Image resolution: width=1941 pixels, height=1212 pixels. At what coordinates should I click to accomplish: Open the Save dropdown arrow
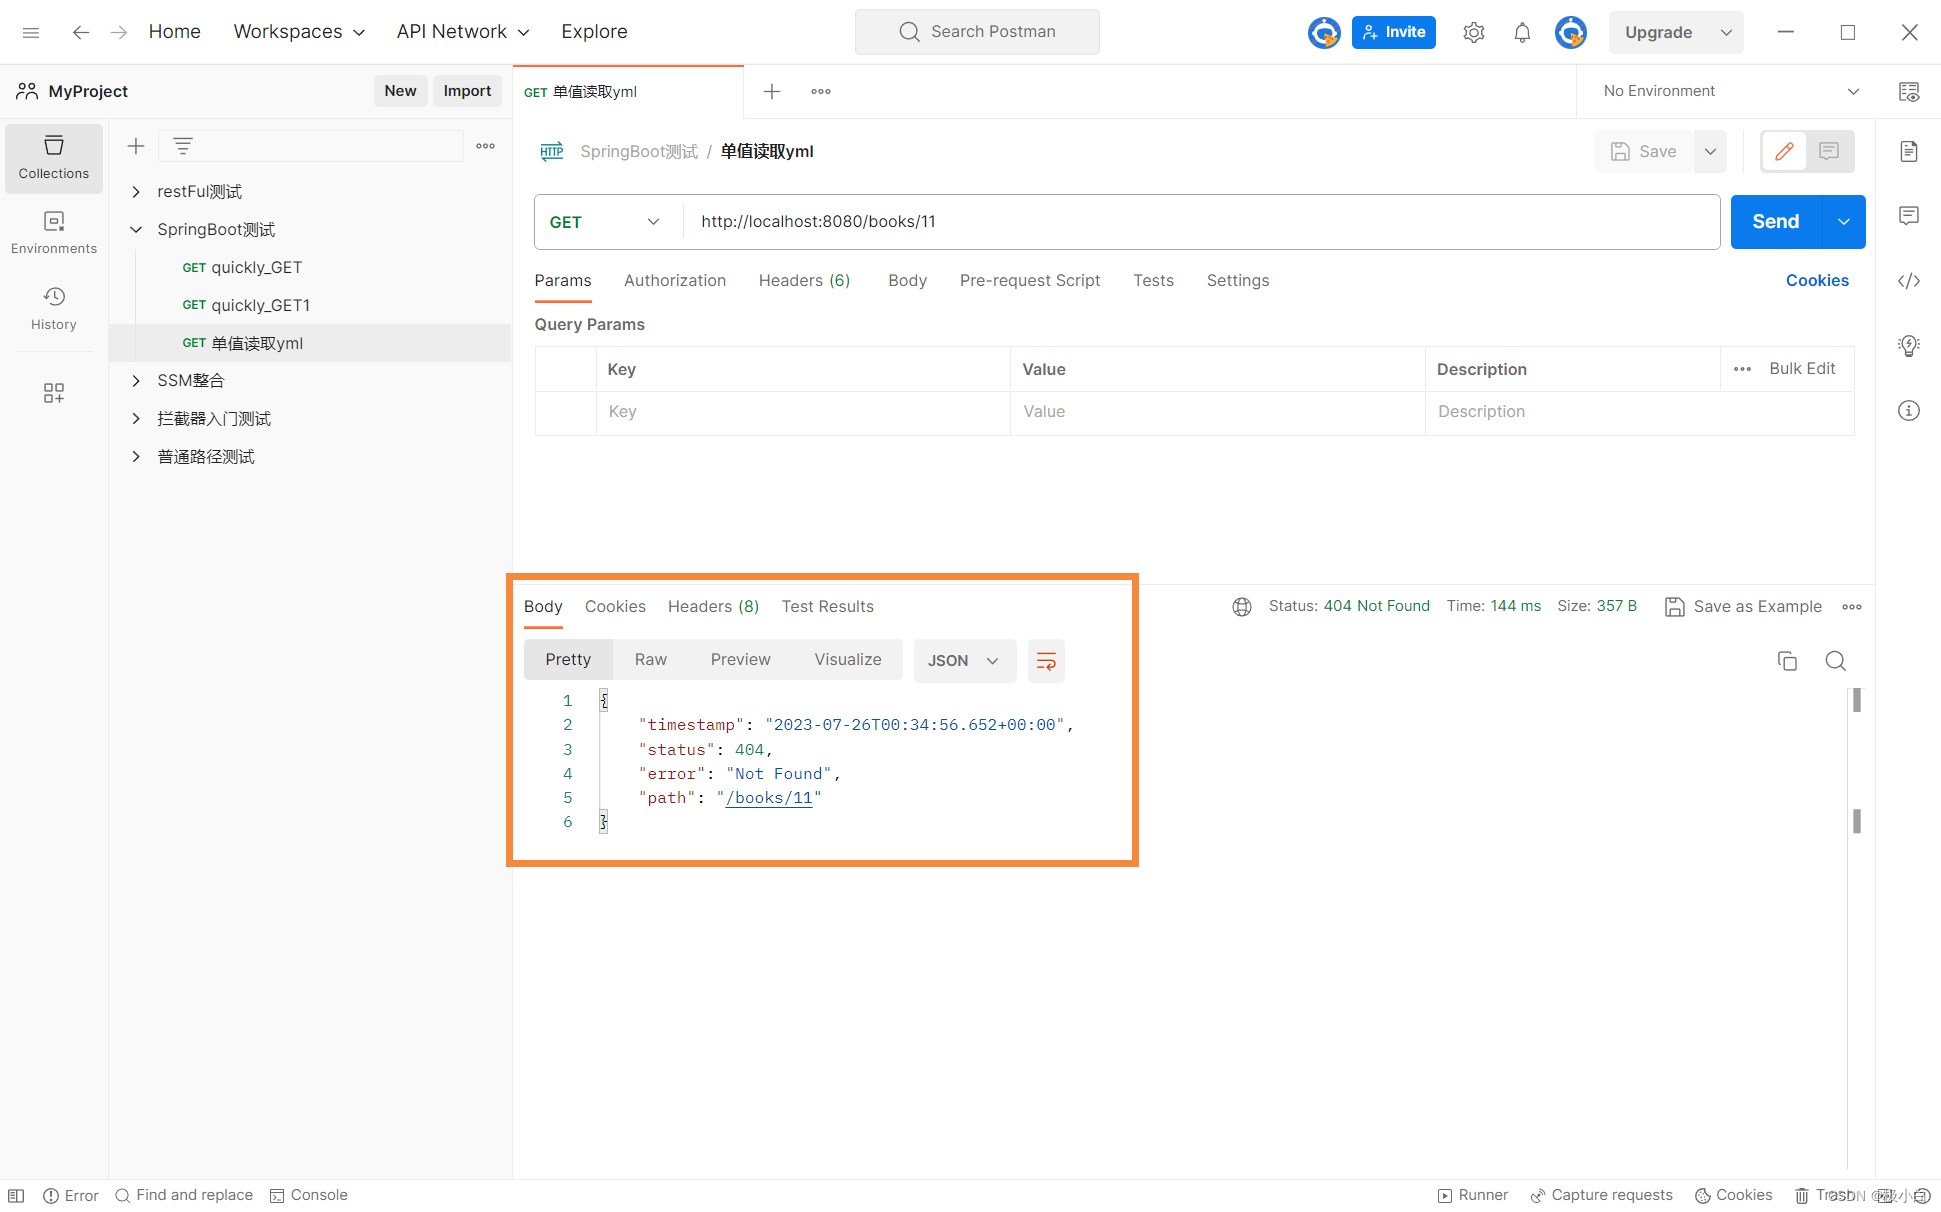[x=1711, y=151]
